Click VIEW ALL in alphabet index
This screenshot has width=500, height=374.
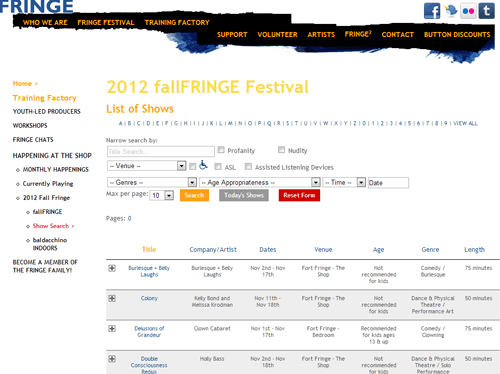465,123
